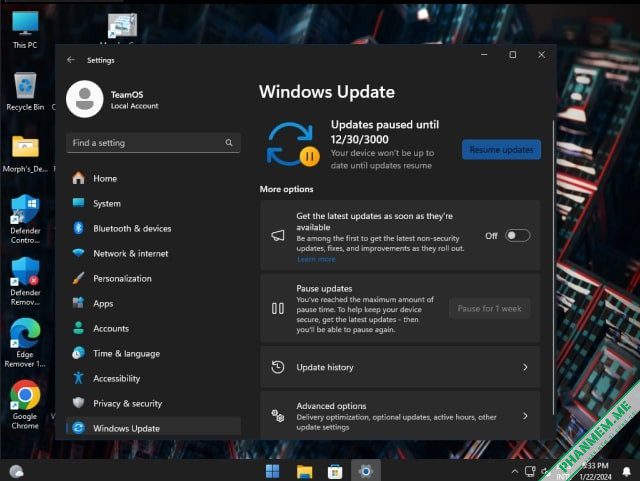Screen dimensions: 640x481
Task: Select Defender Remover shortcut
Action: coord(25,282)
